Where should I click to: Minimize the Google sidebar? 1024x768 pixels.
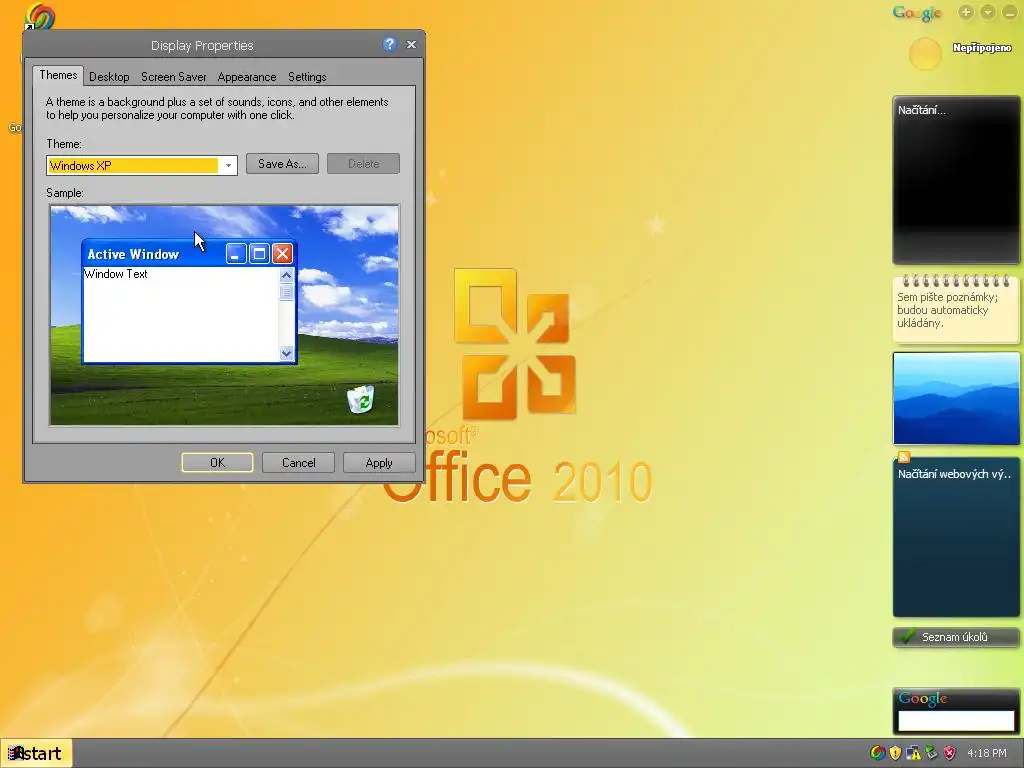click(1010, 12)
